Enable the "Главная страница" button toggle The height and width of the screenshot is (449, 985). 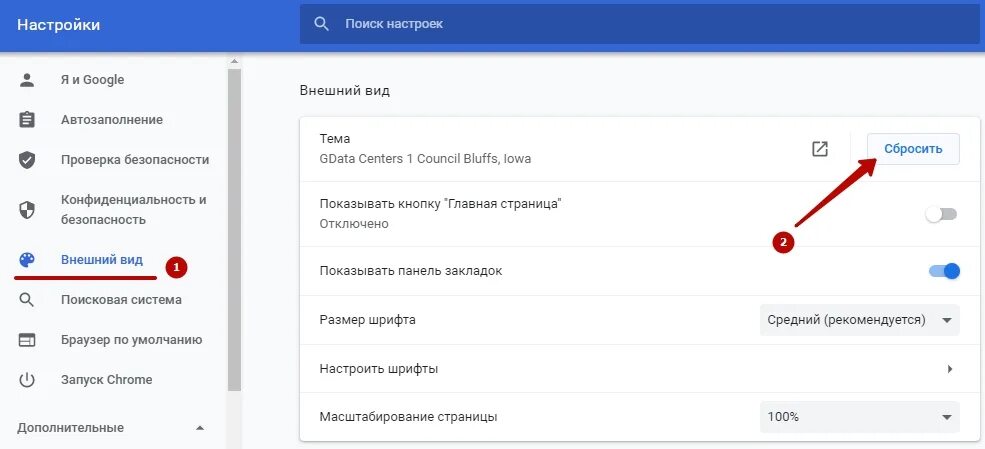(941, 214)
